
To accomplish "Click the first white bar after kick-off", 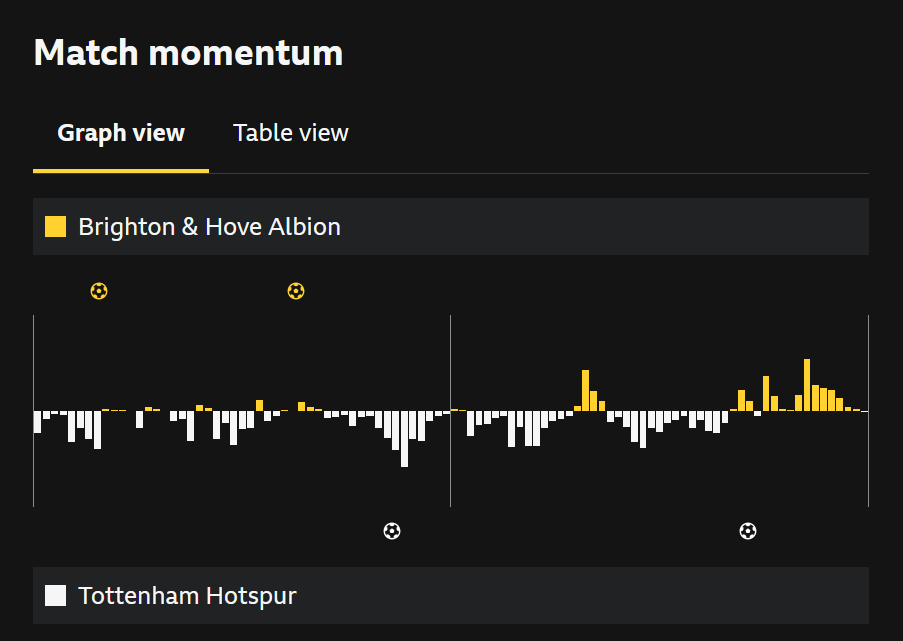I will pos(38,421).
